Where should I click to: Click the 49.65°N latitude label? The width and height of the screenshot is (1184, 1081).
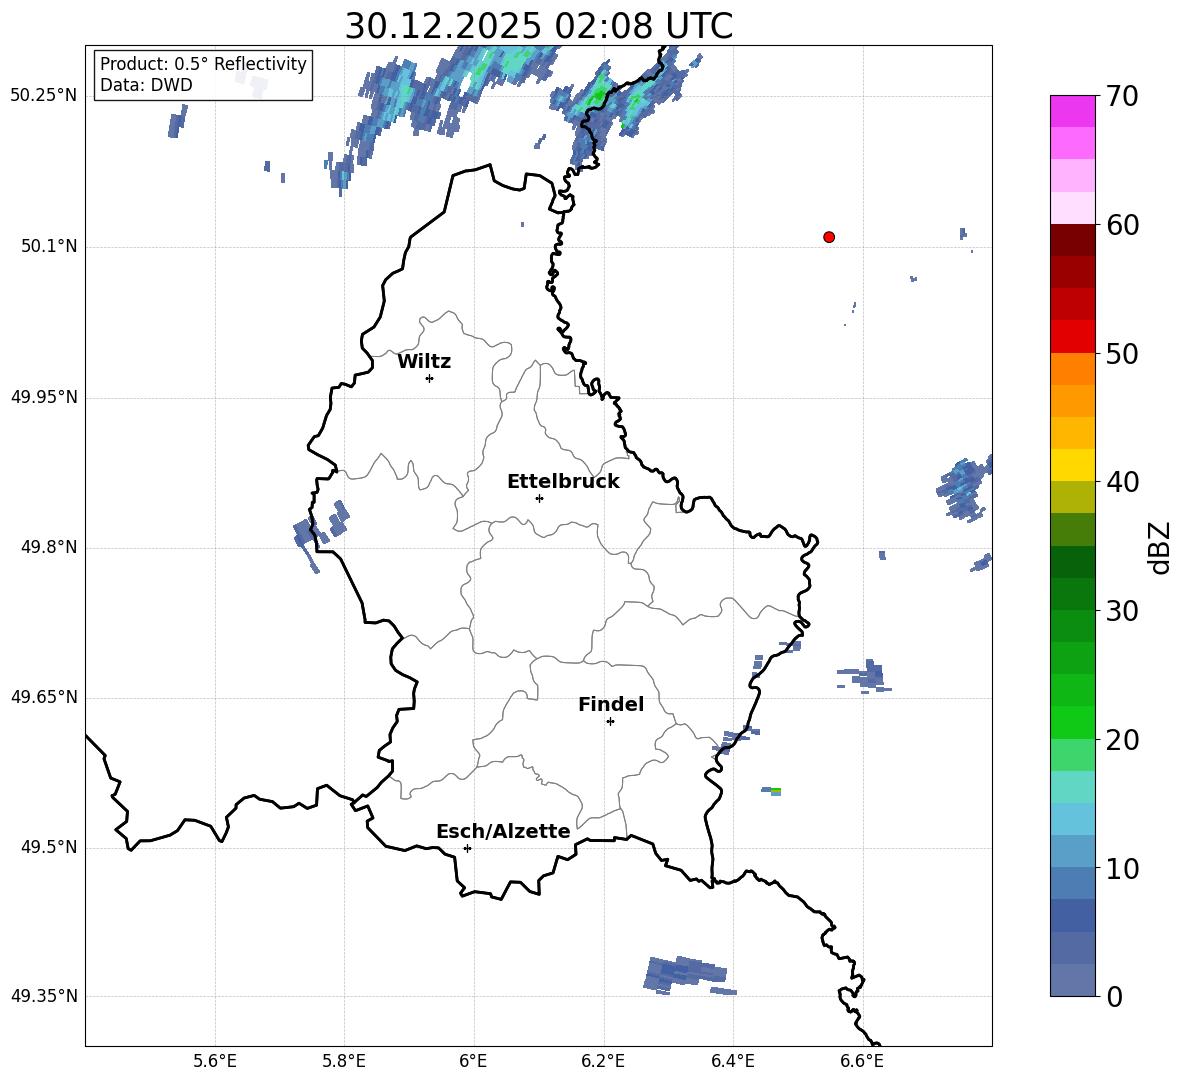coord(44,697)
